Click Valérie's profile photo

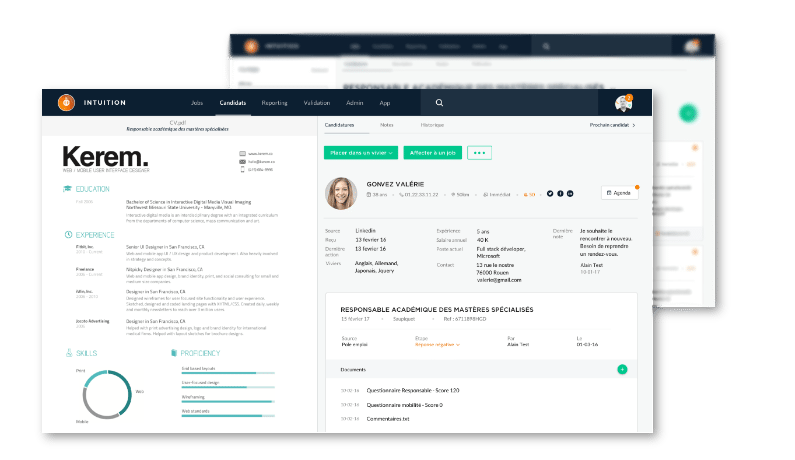(341, 193)
